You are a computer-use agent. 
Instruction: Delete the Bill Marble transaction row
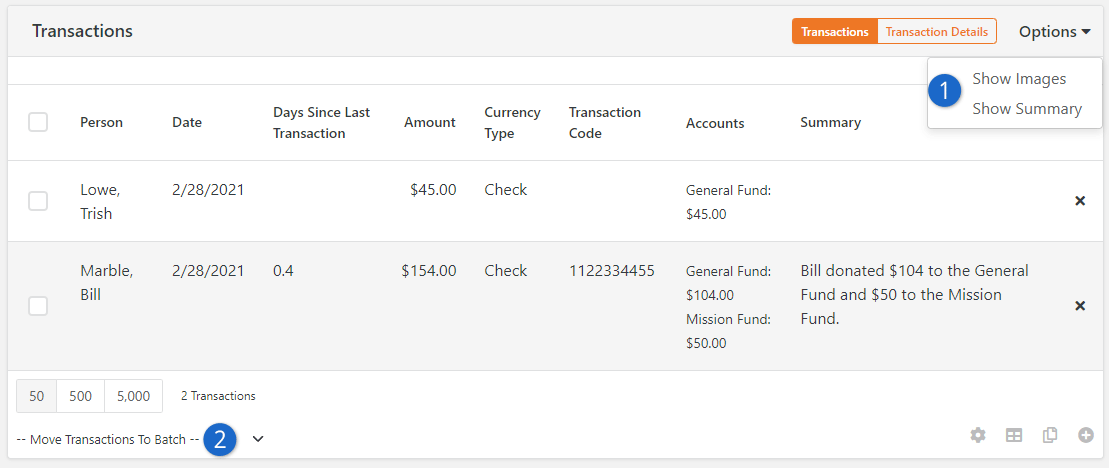point(1080,306)
